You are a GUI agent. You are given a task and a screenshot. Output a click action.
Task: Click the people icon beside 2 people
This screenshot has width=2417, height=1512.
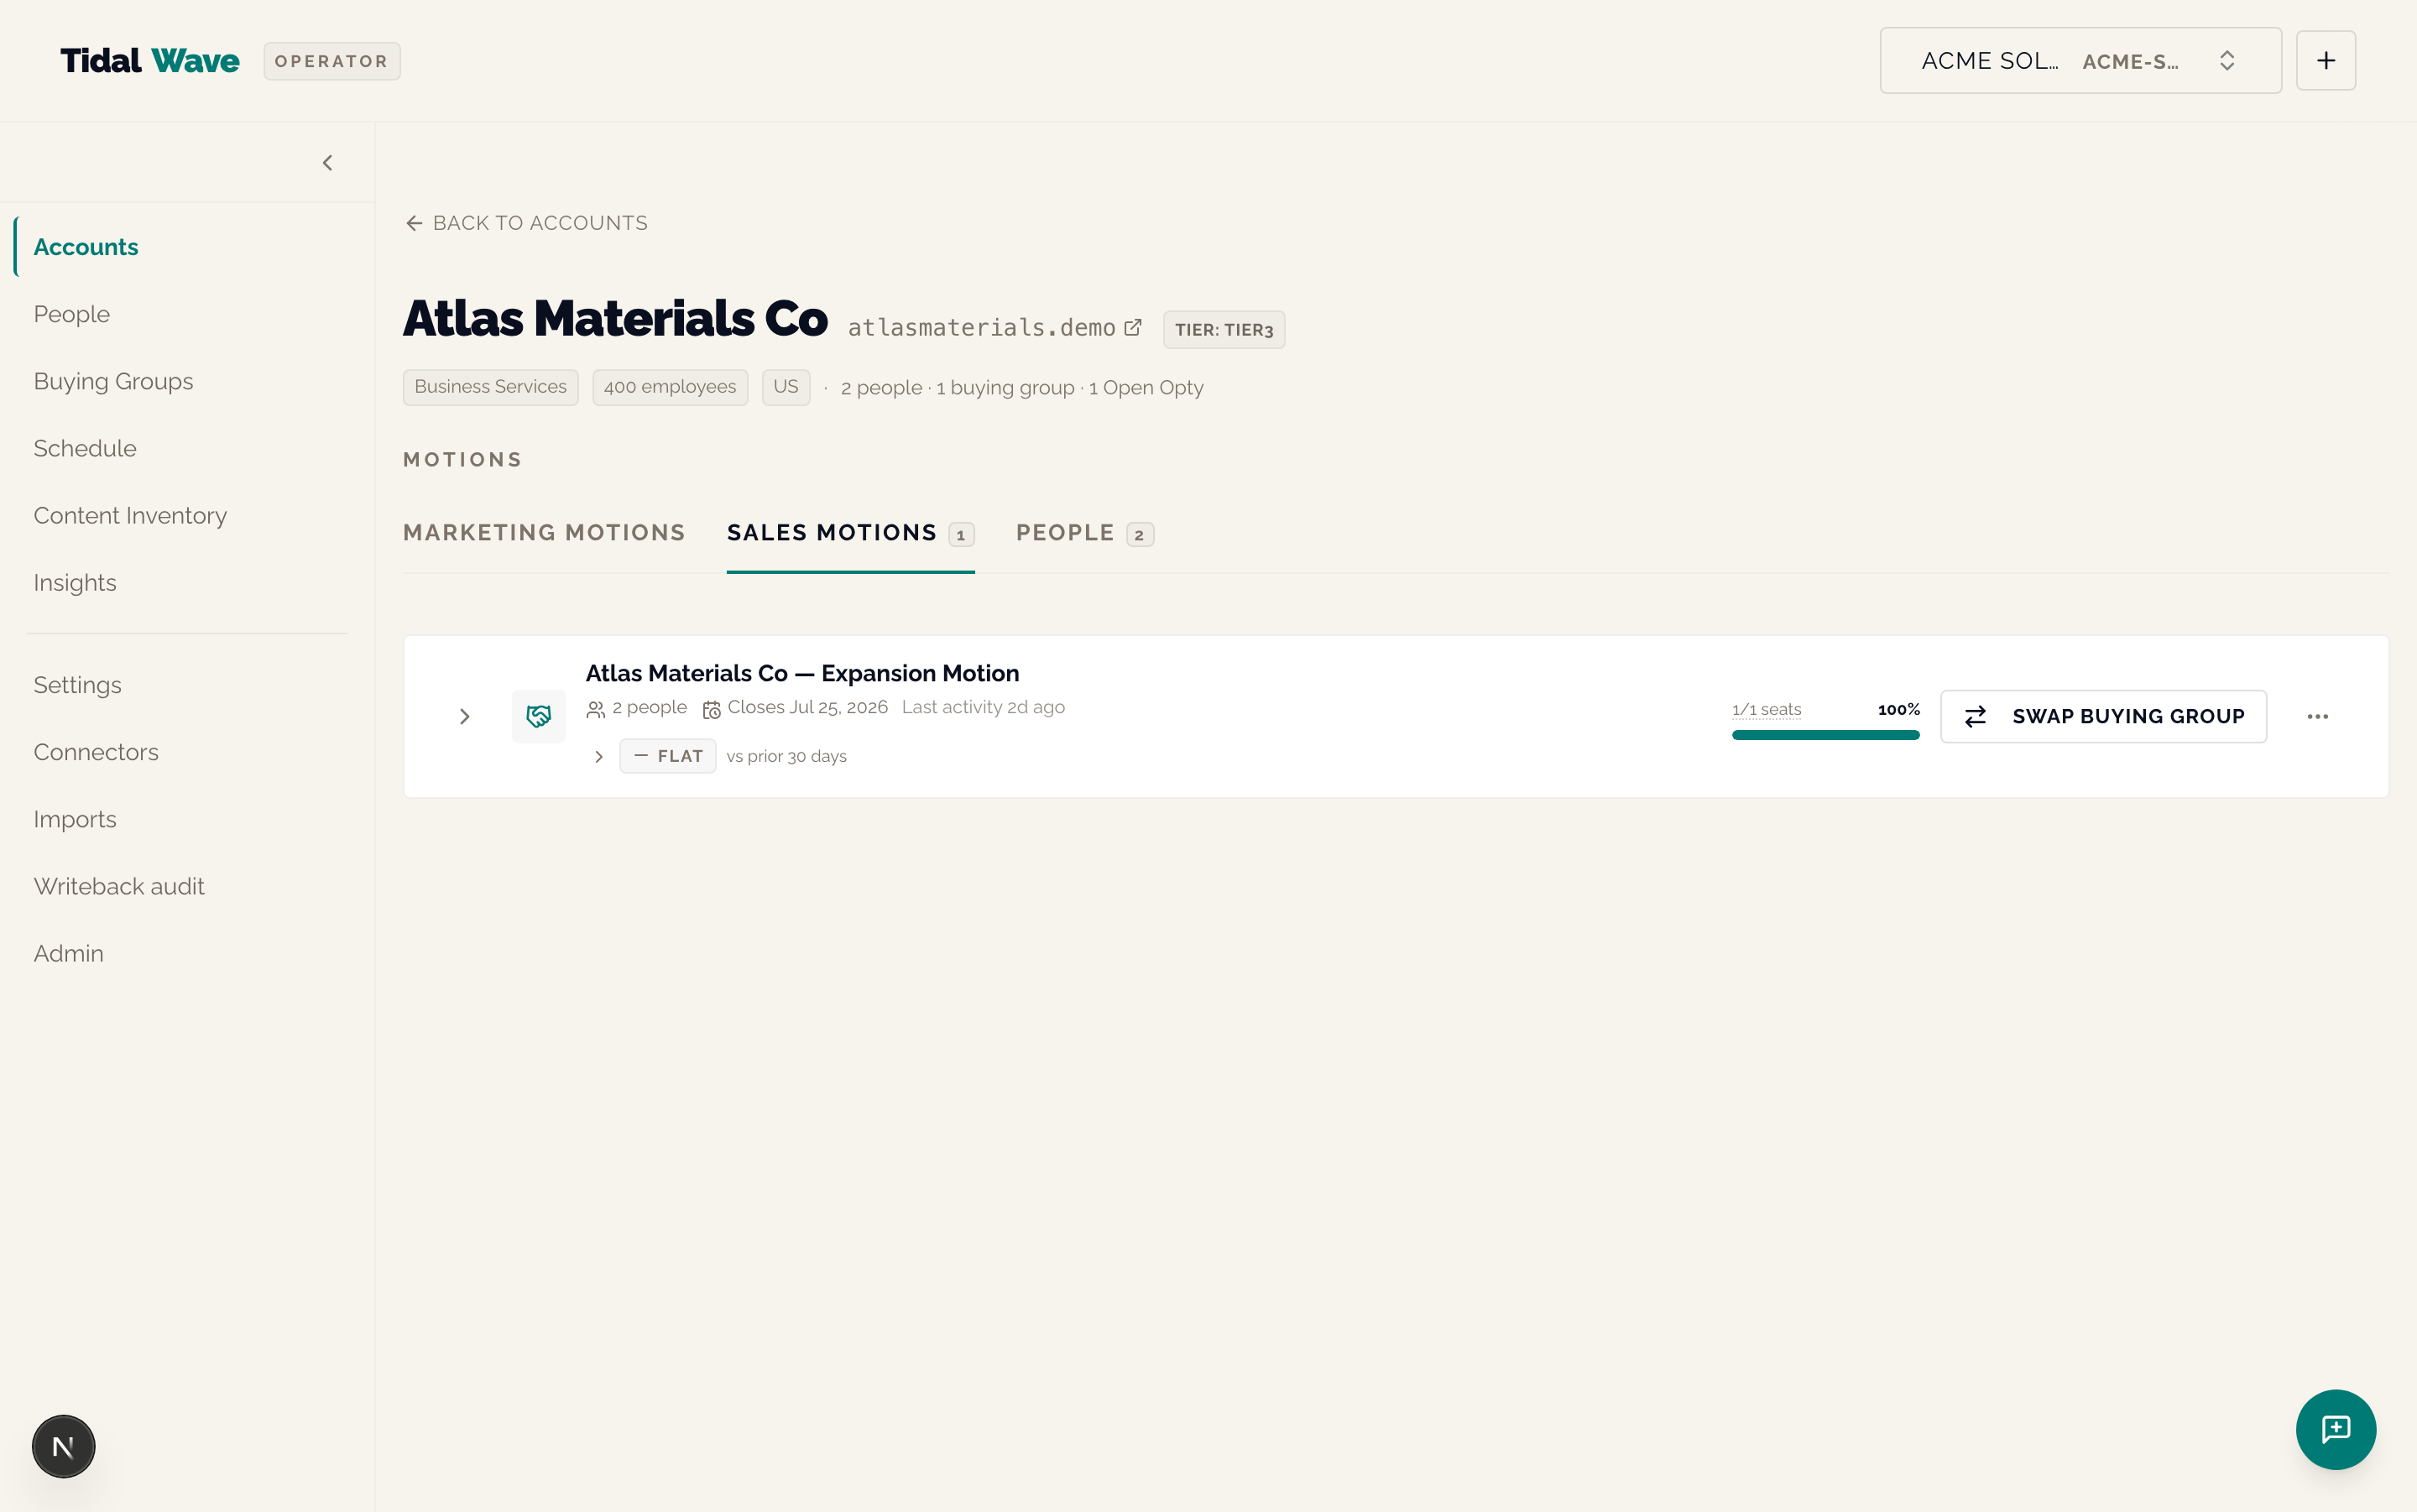click(x=595, y=709)
